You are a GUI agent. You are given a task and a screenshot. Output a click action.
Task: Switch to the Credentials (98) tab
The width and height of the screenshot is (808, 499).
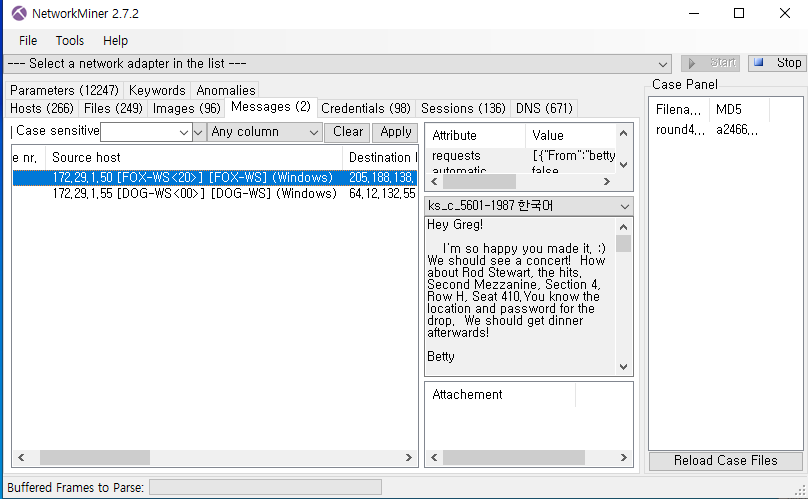(366, 108)
